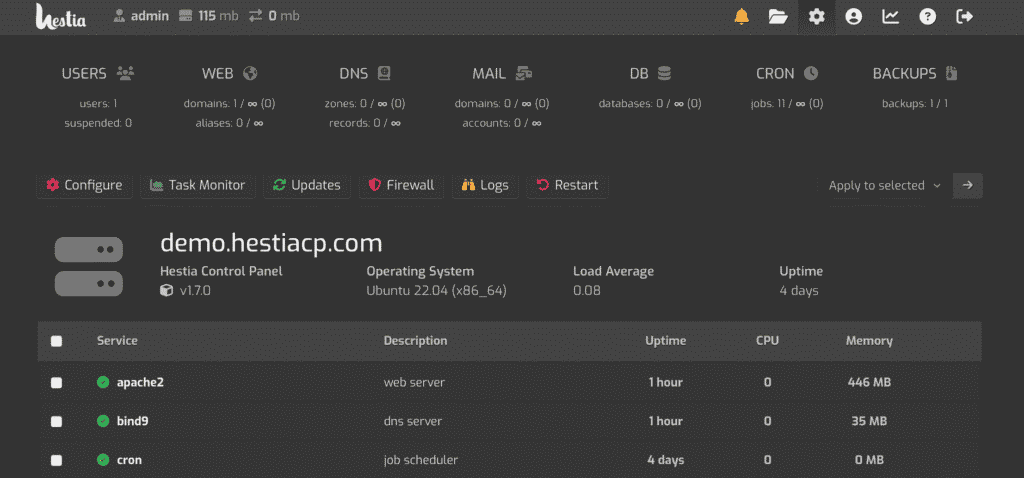Open the notifications bell icon
This screenshot has width=1024, height=478.
point(741,16)
